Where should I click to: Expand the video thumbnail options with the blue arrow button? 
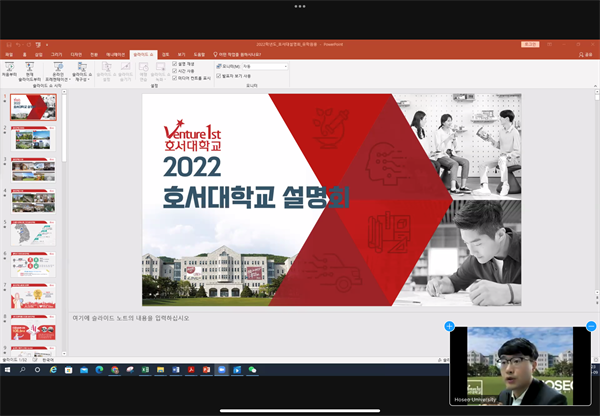coord(450,326)
